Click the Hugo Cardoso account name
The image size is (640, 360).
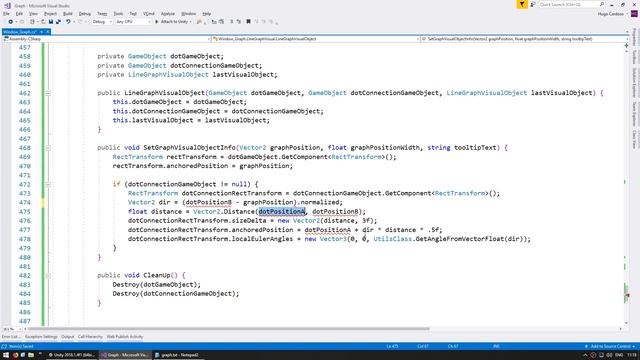(611, 14)
